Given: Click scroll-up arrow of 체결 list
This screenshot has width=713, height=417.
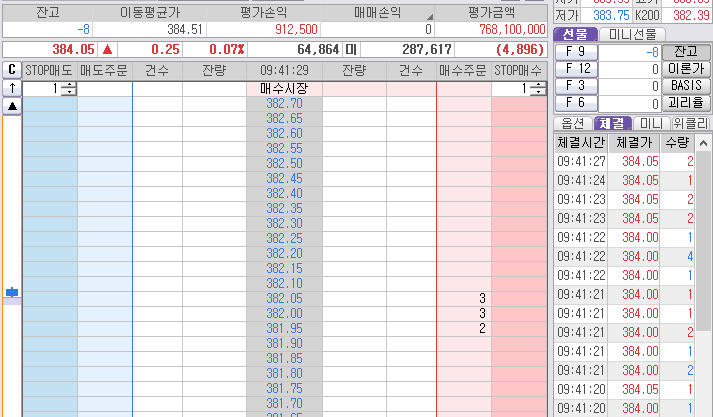Looking at the screenshot, I should click(x=703, y=144).
